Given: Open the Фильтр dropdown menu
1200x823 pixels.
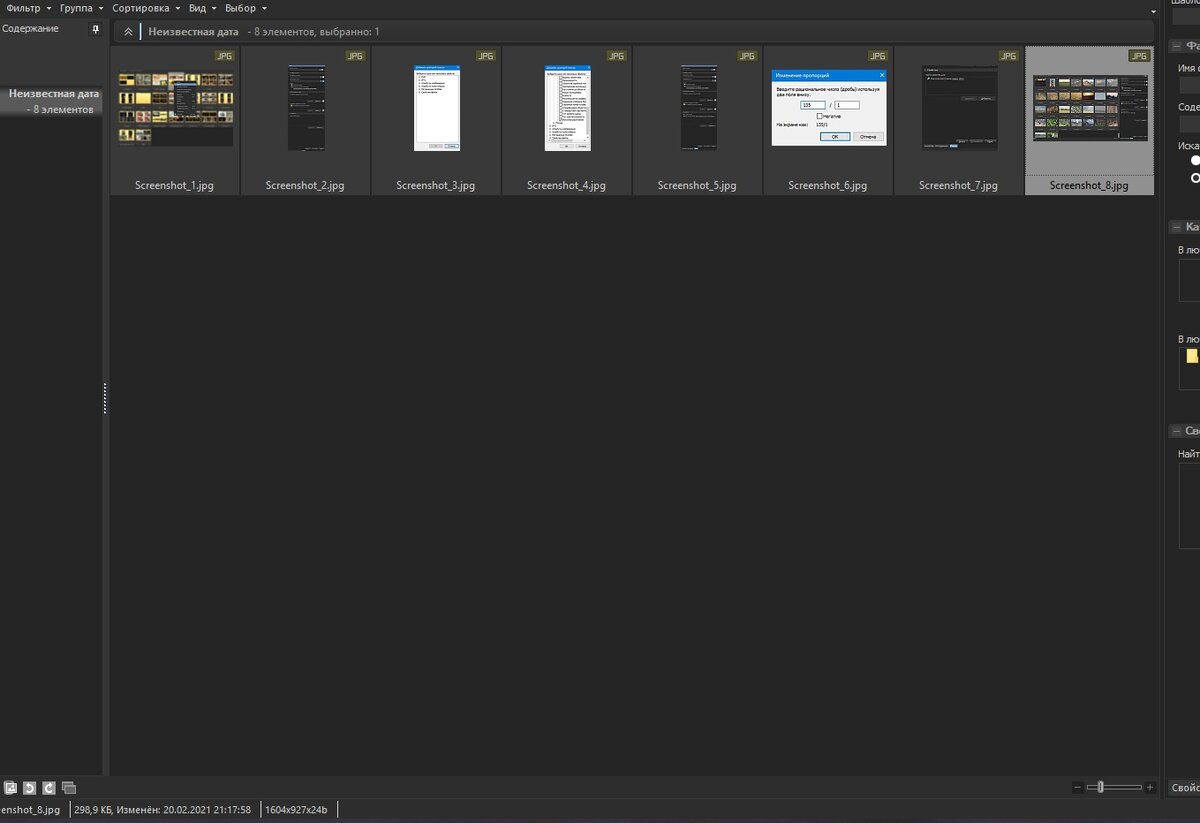Looking at the screenshot, I should point(29,8).
